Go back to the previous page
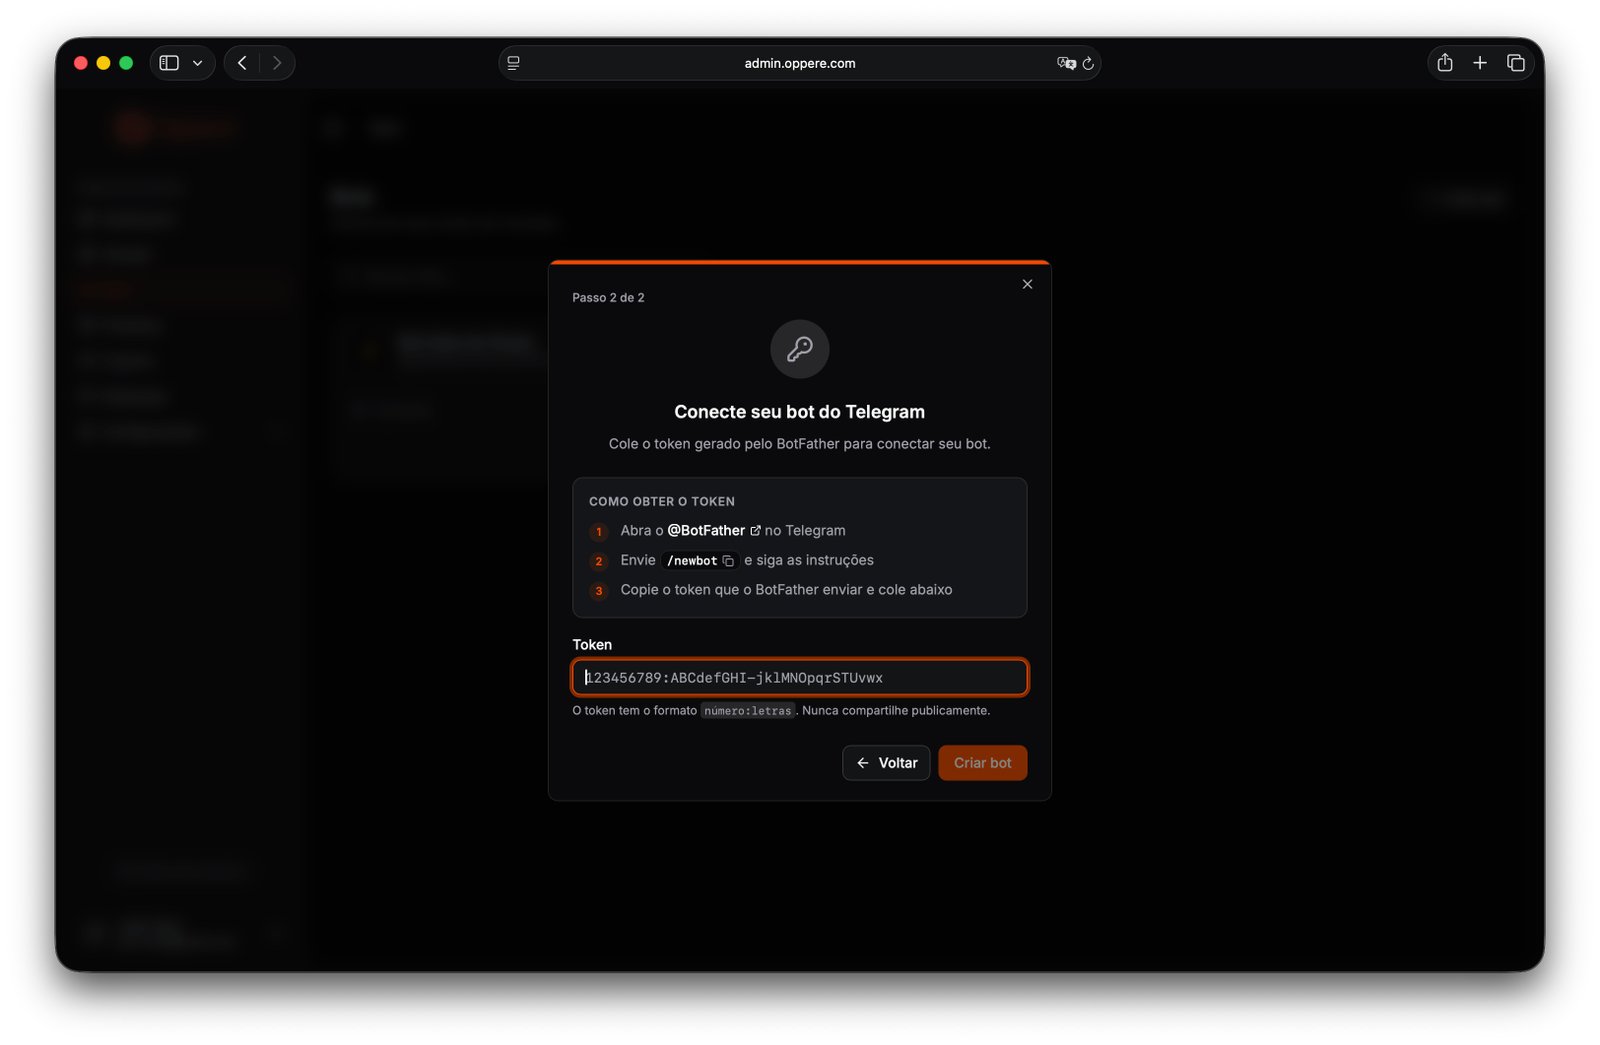This screenshot has width=1600, height=1045. (242, 63)
